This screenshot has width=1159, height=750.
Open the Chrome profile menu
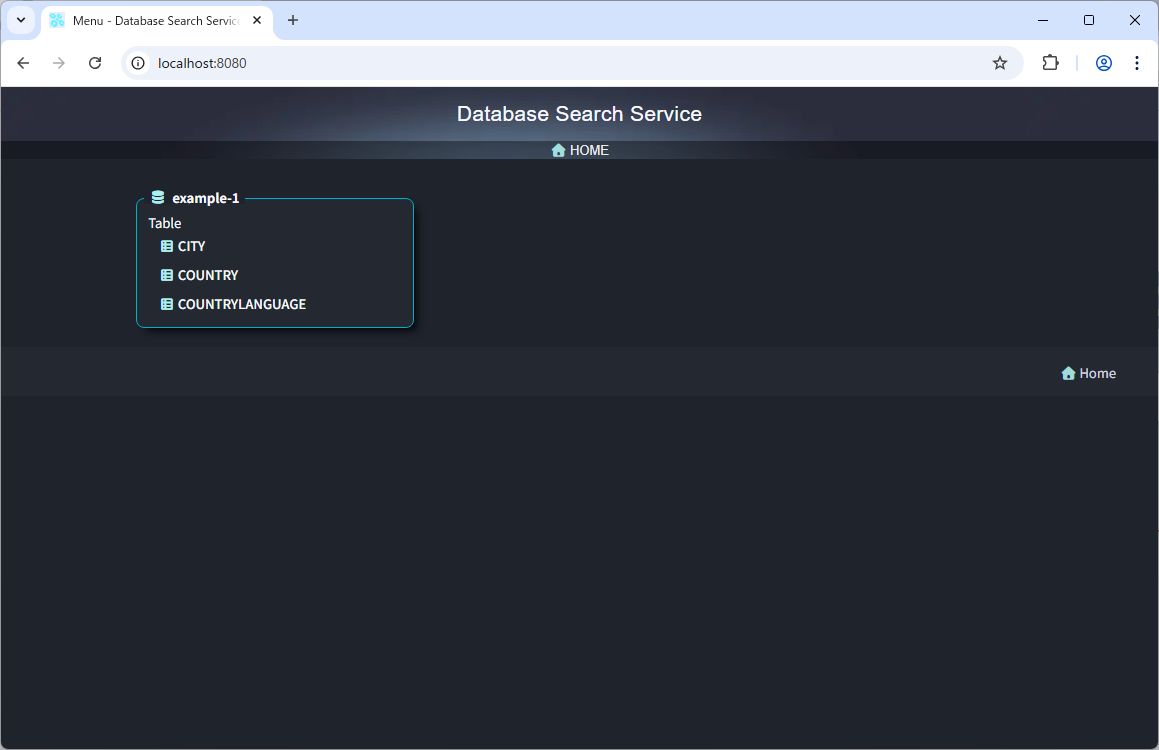[x=1104, y=63]
